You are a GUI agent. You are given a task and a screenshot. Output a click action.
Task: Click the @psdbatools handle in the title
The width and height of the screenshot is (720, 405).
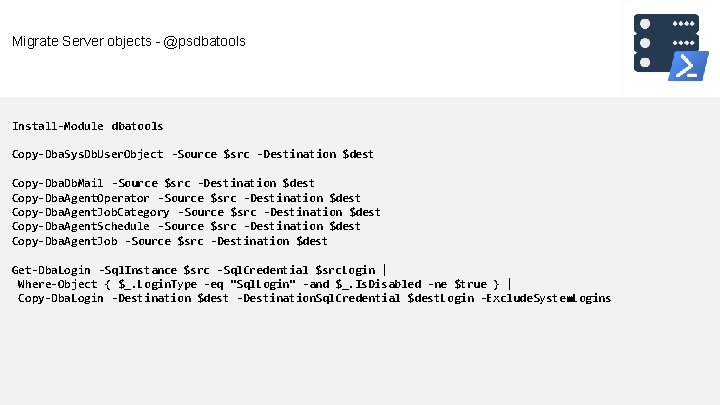(x=206, y=42)
